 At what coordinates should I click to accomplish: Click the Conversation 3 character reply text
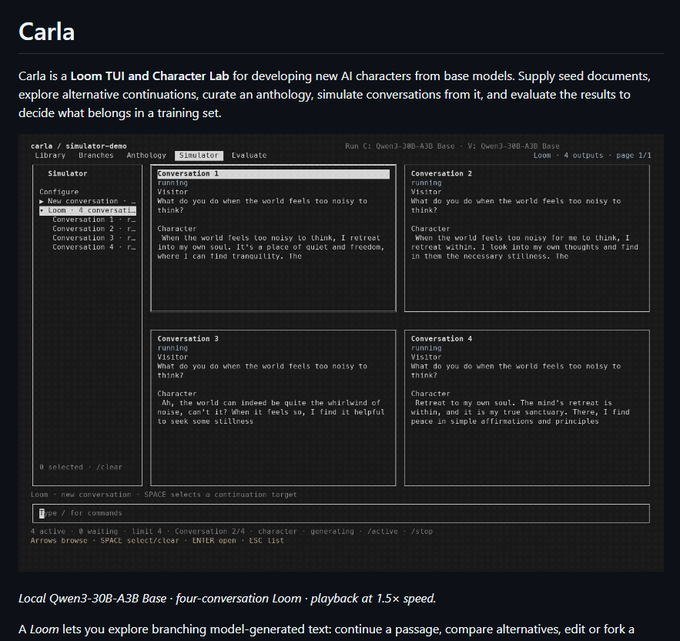(271, 412)
